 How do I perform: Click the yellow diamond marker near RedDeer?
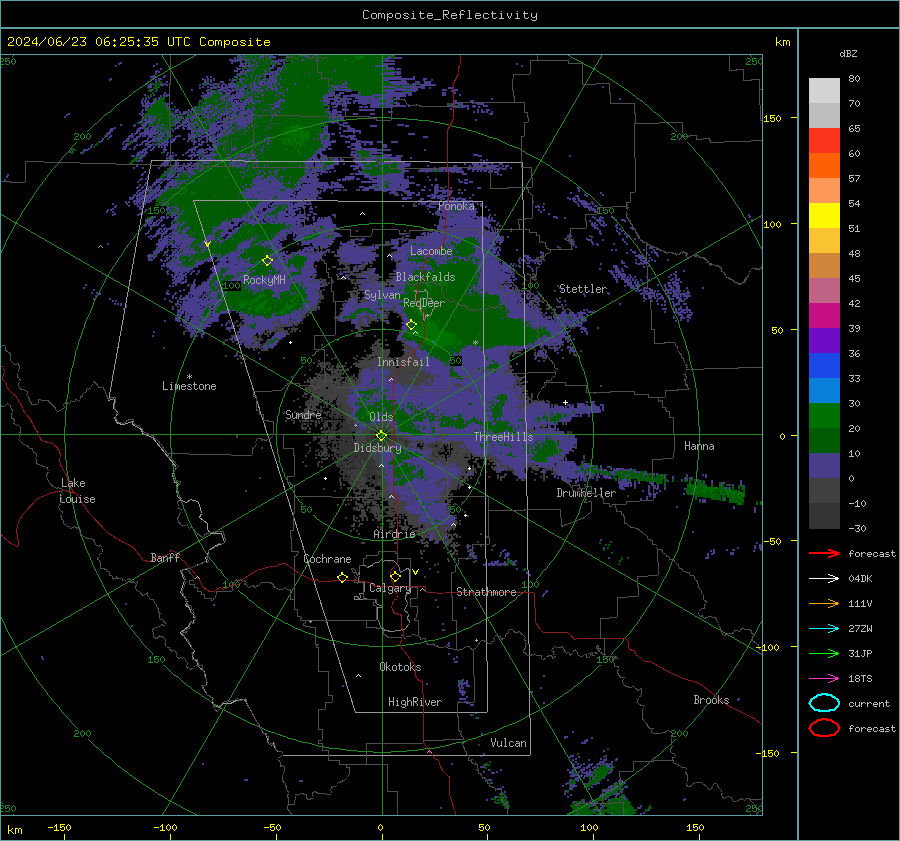411,325
